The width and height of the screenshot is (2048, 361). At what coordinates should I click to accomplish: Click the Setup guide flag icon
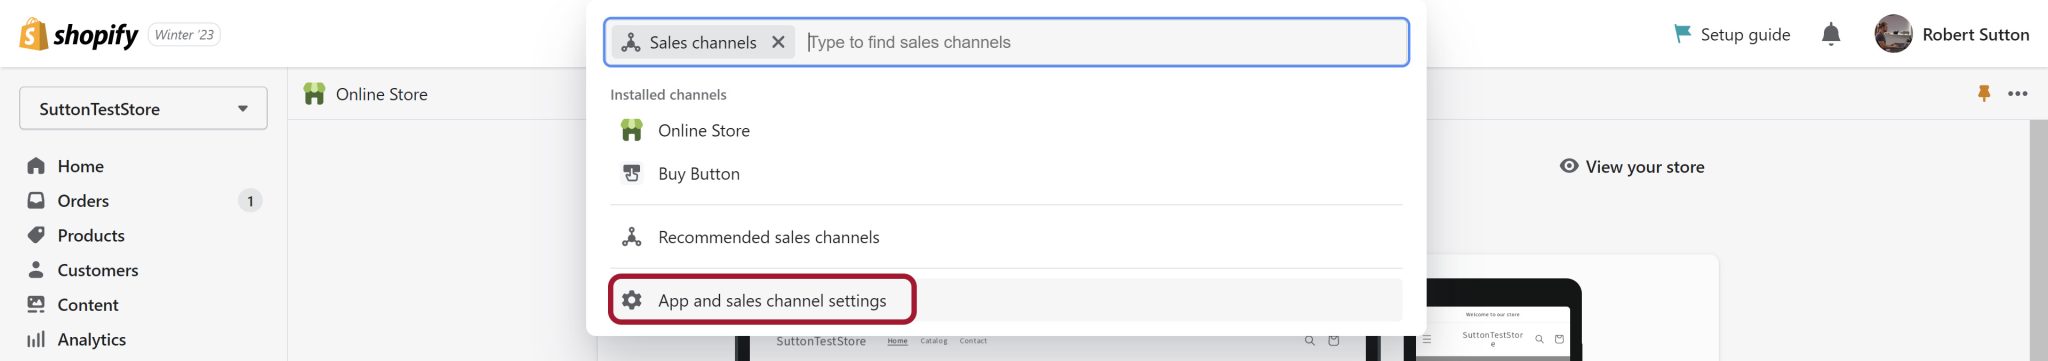pos(1683,34)
